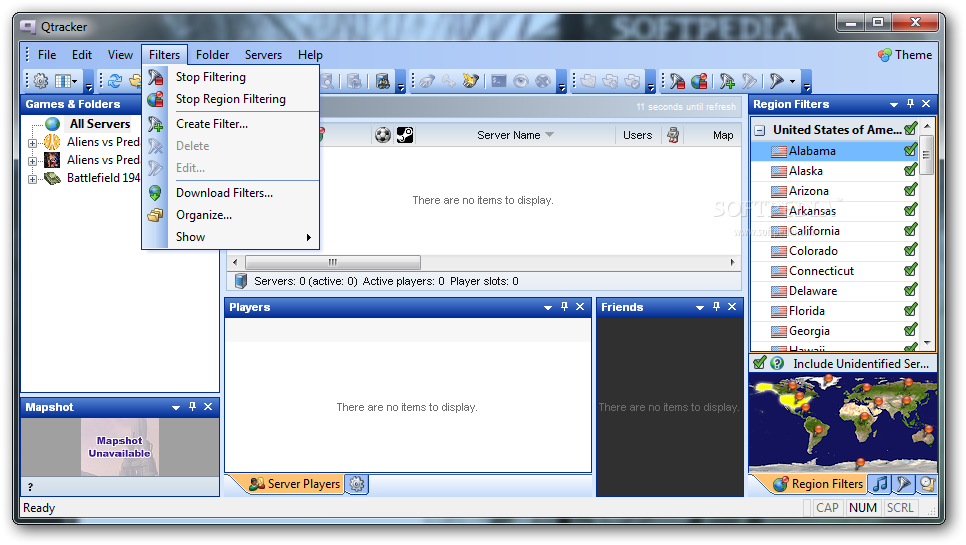Click the Mapshot Unavailable thumbnail
The height and width of the screenshot is (545, 966).
120,447
